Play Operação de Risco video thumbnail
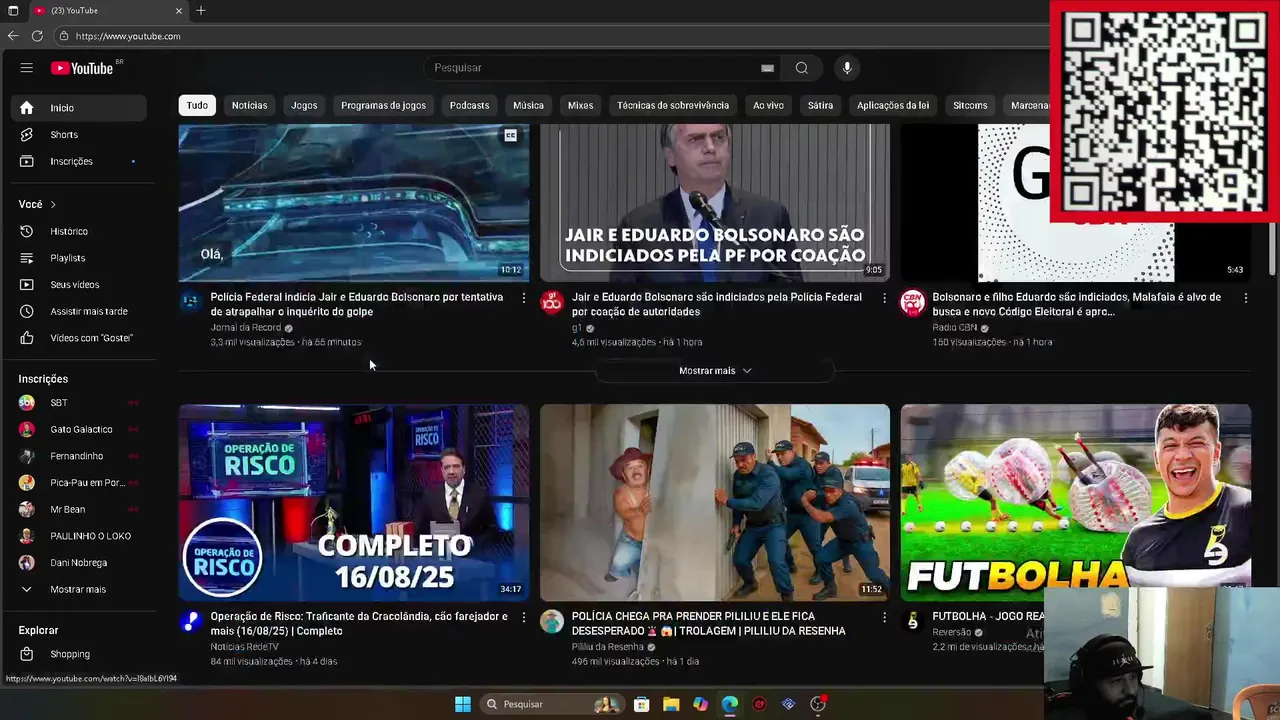The image size is (1280, 720). coord(354,503)
